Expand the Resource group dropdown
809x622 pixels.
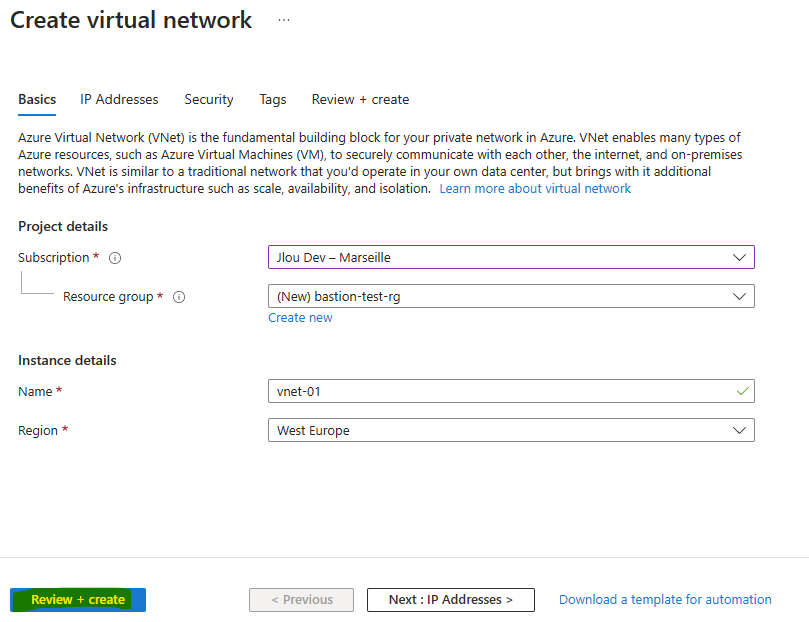[511, 296]
